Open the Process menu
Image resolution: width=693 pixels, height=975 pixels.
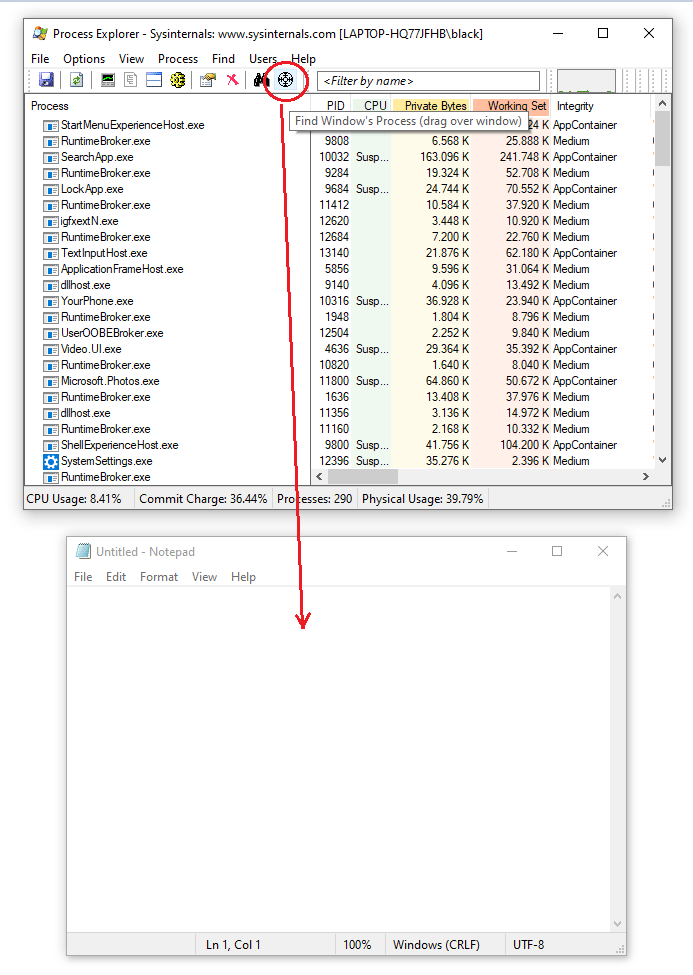(178, 59)
